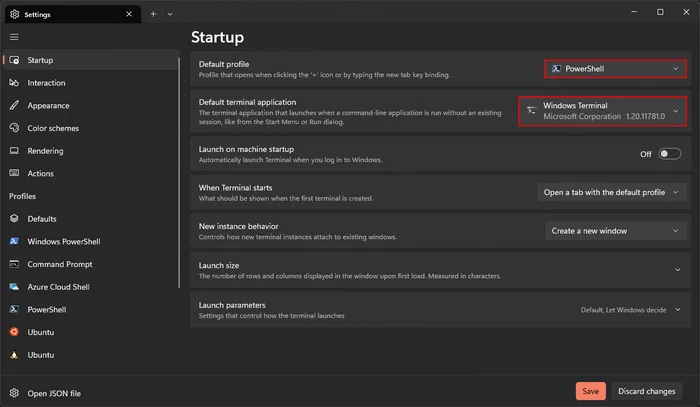Open the When Terminal starts dropdown
This screenshot has height=407, width=700.
(x=612, y=192)
